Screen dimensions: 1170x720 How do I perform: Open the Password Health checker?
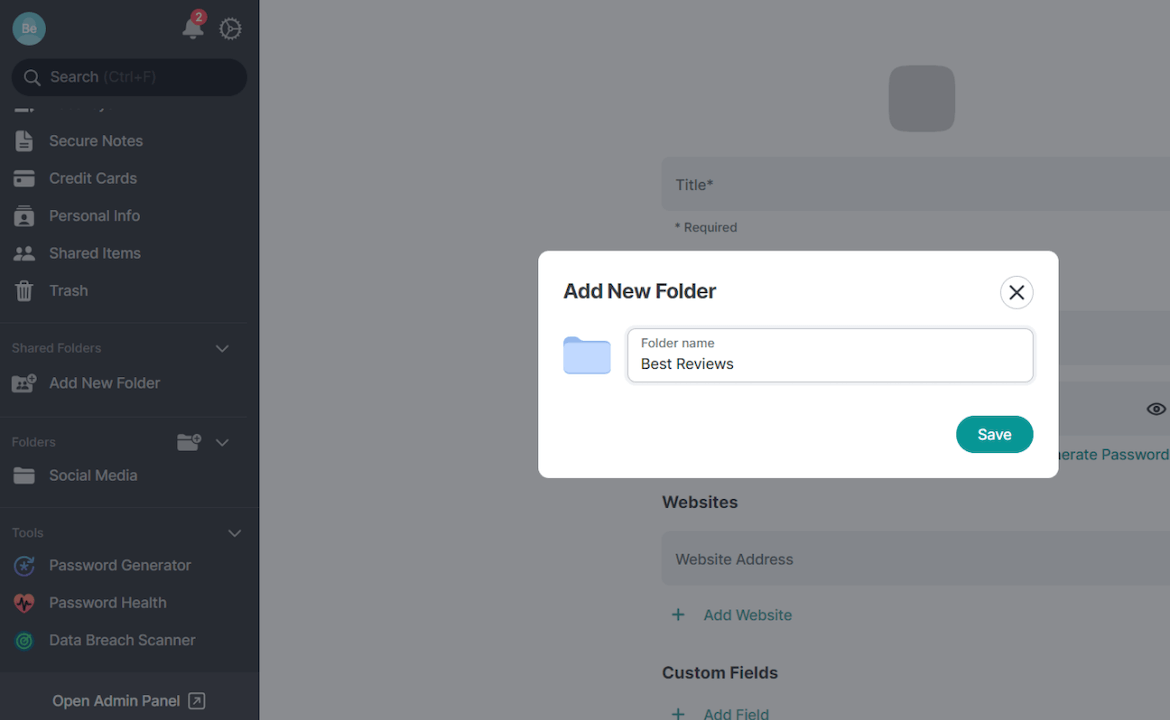click(x=107, y=602)
